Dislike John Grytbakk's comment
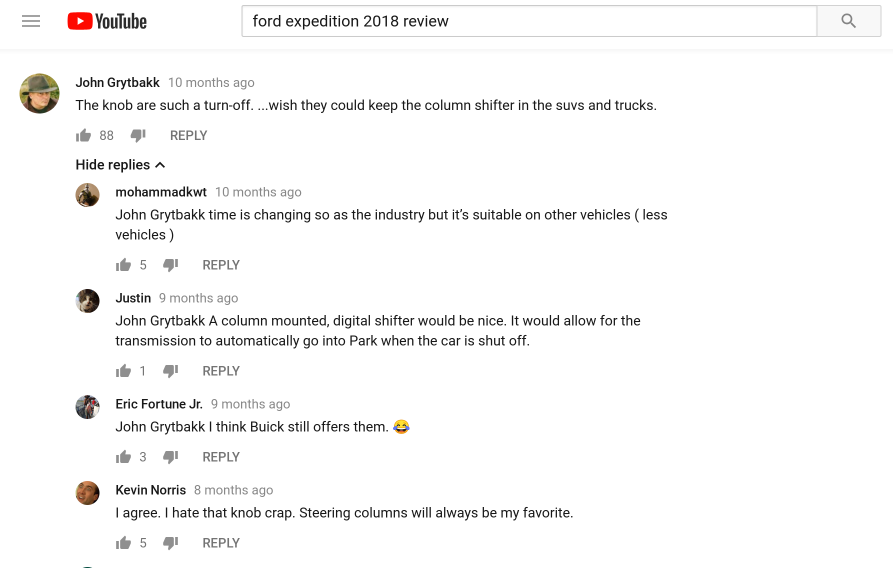The image size is (893, 568). (138, 135)
